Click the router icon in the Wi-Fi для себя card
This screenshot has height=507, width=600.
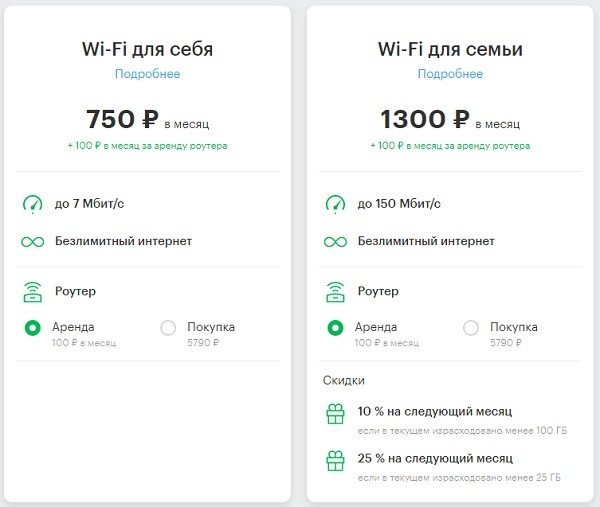pos(33,292)
